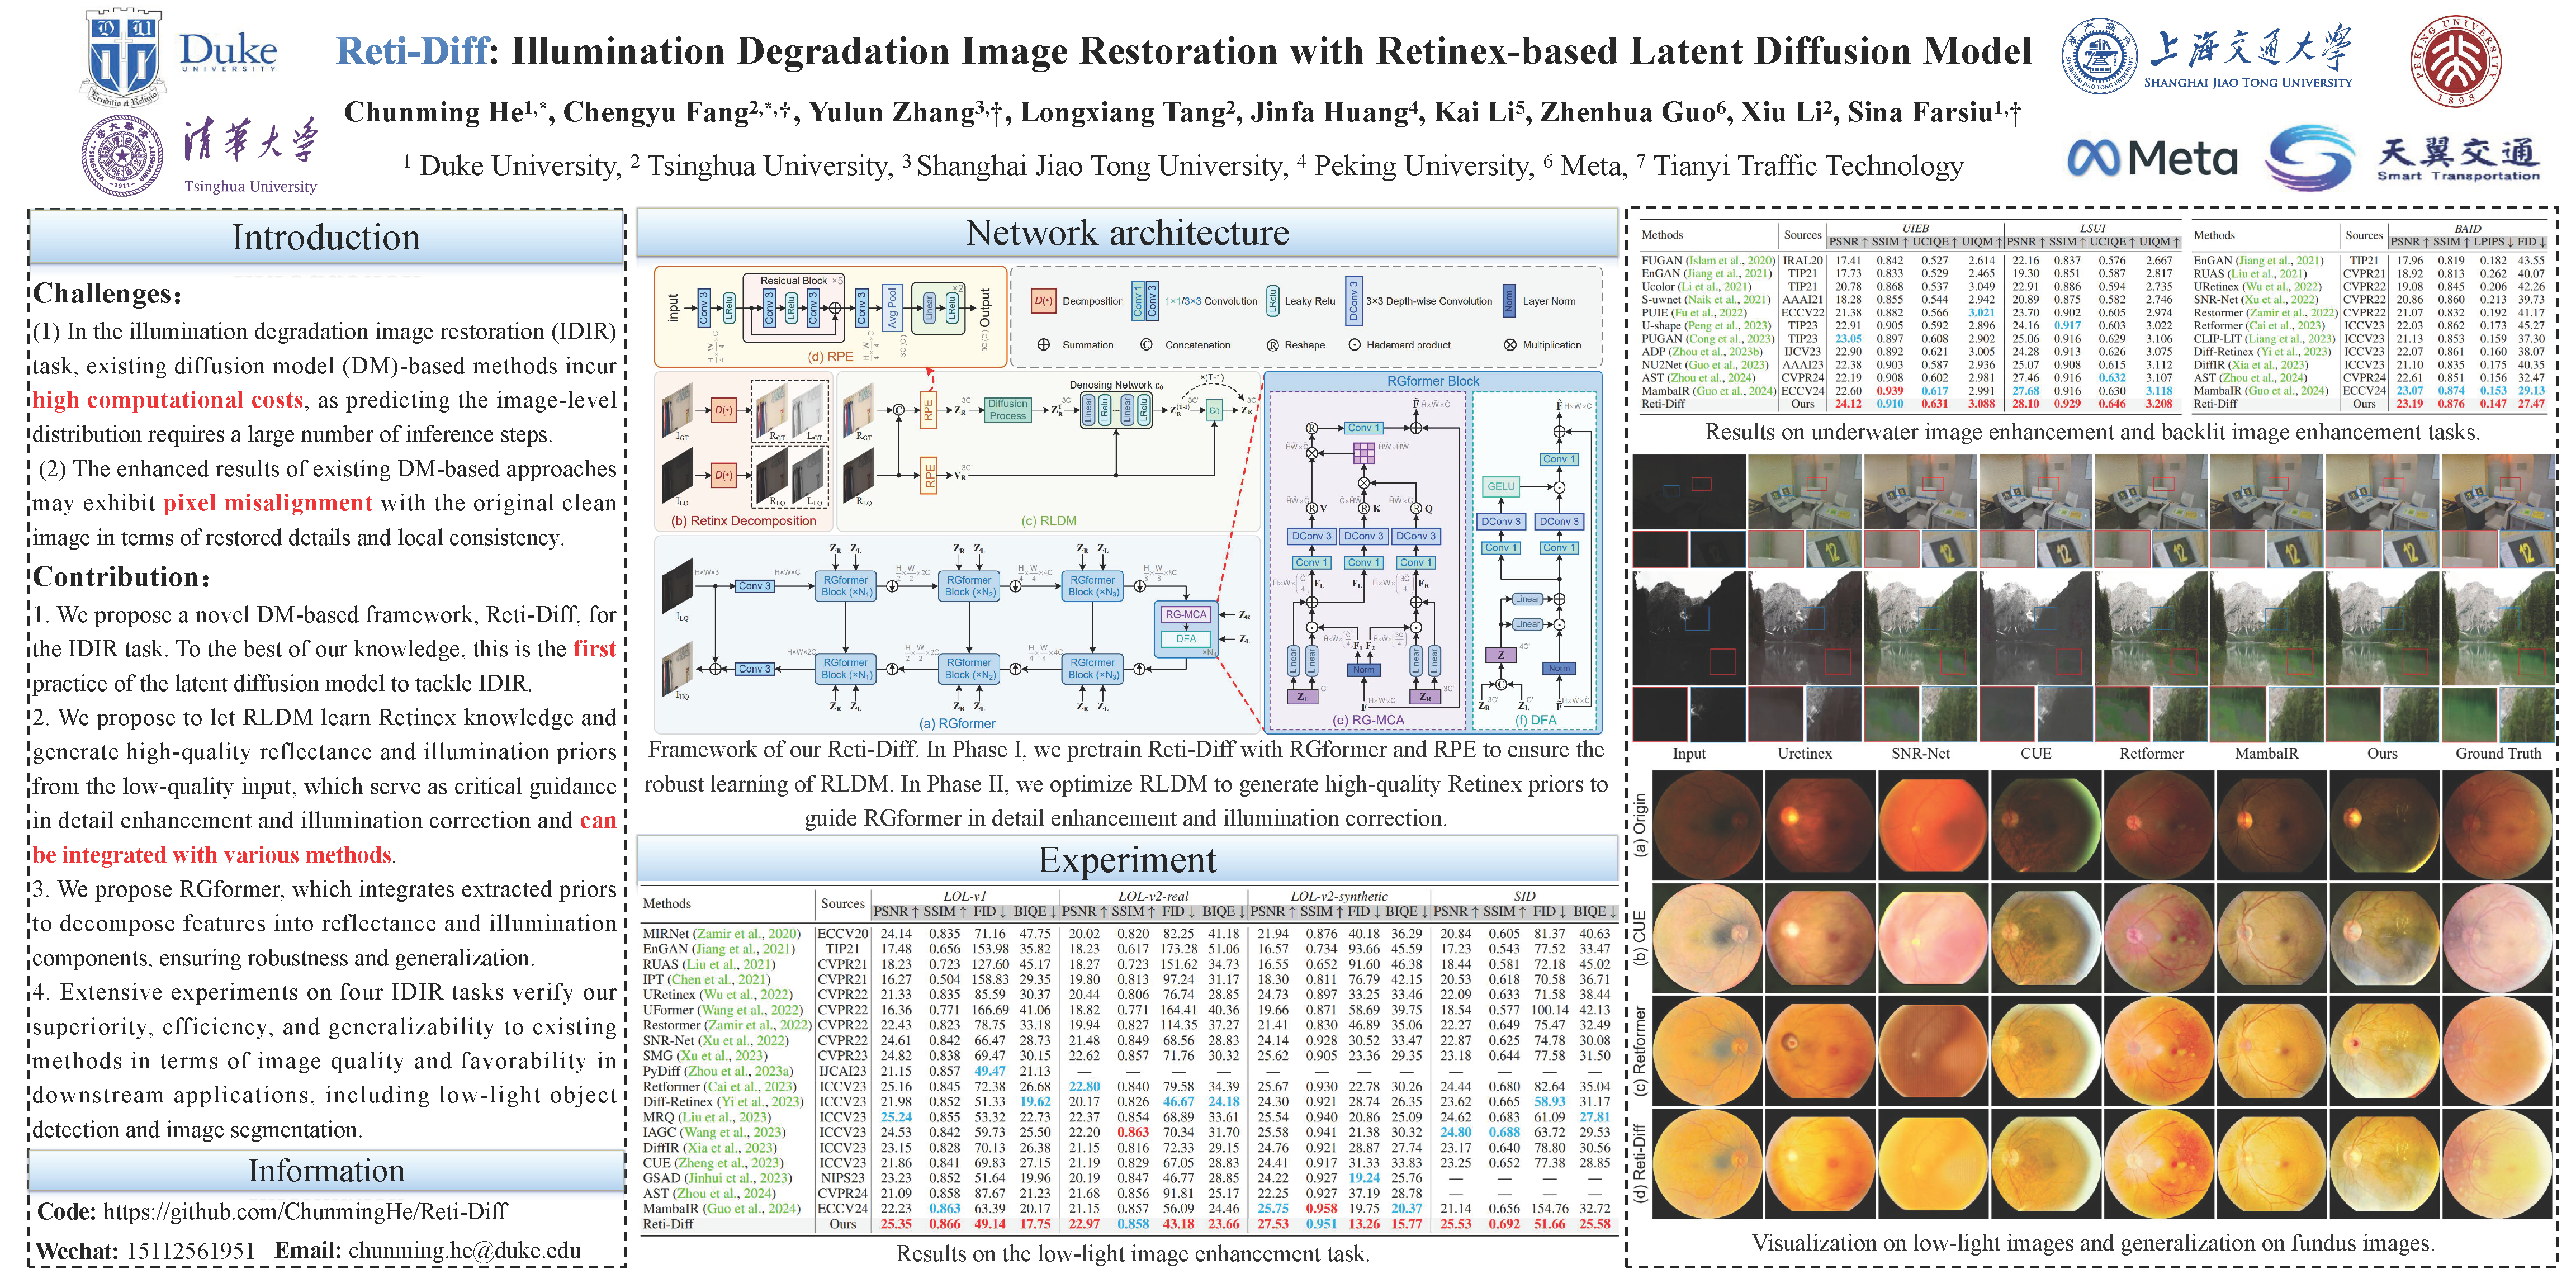Click the red Peking University seal
Screen dimensions: 2576x1288
click(x=2457, y=60)
